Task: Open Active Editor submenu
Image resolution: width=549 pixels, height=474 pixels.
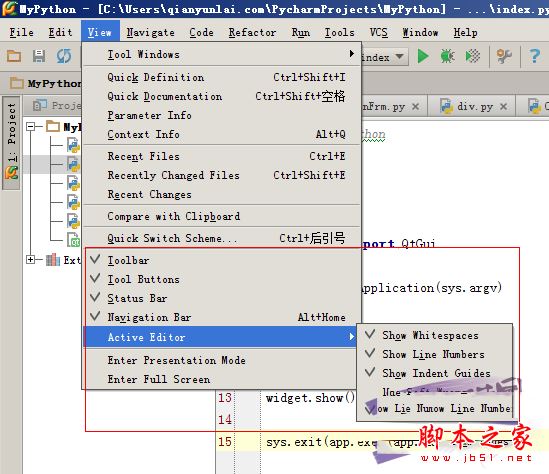Action: coord(221,337)
